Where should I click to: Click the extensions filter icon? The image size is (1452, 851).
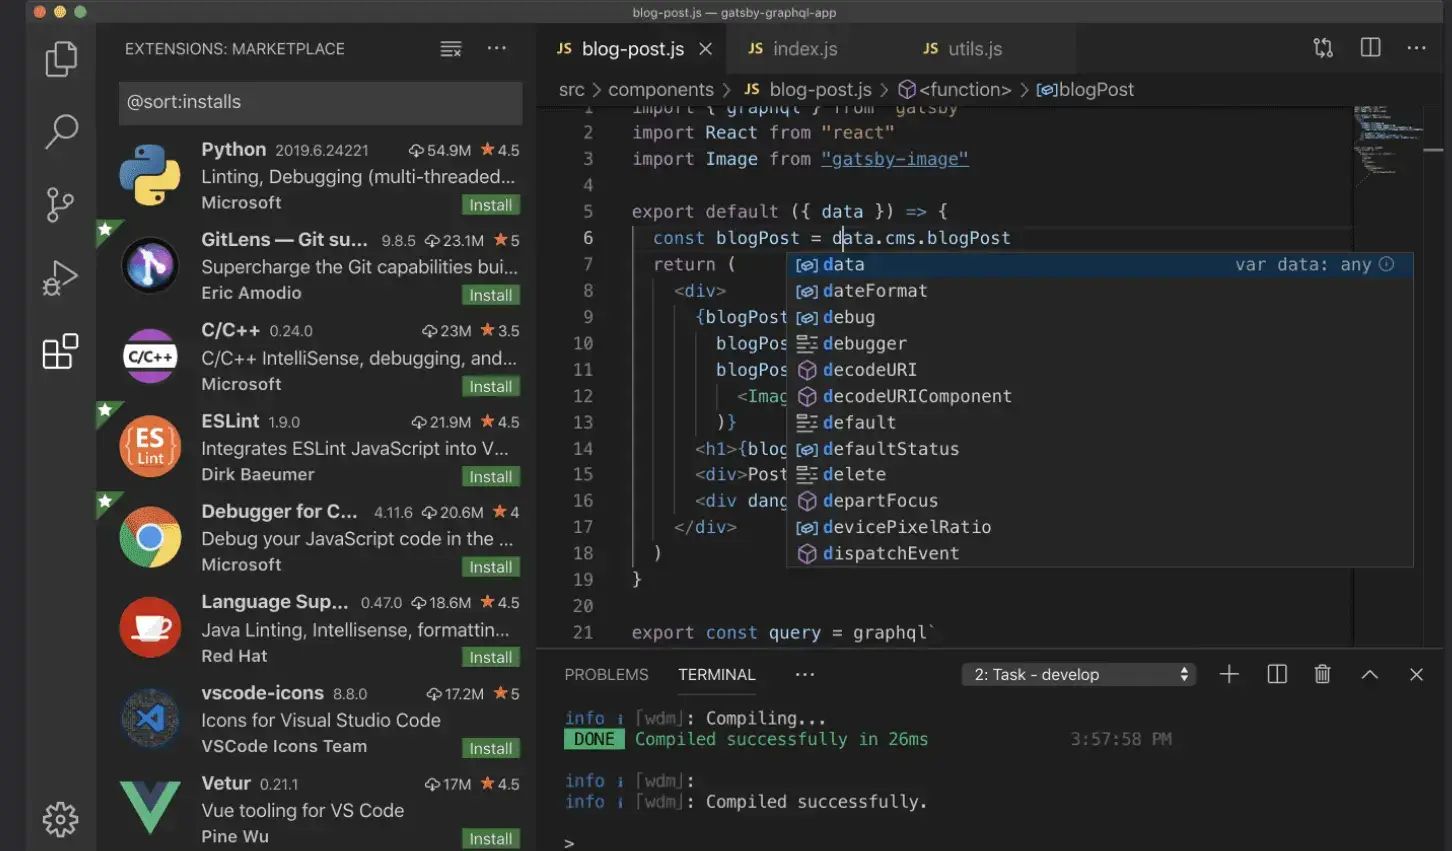click(449, 48)
